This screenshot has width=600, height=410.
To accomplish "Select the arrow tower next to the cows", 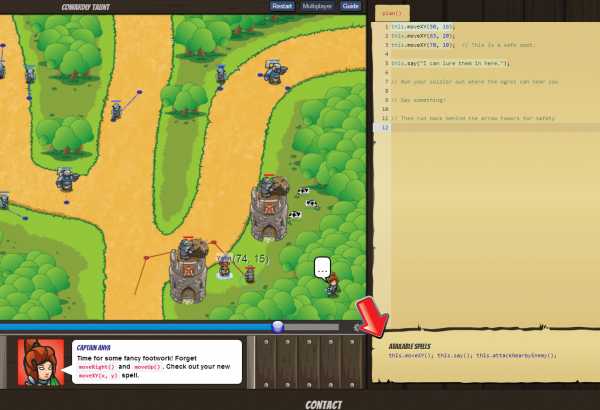I will (269, 209).
